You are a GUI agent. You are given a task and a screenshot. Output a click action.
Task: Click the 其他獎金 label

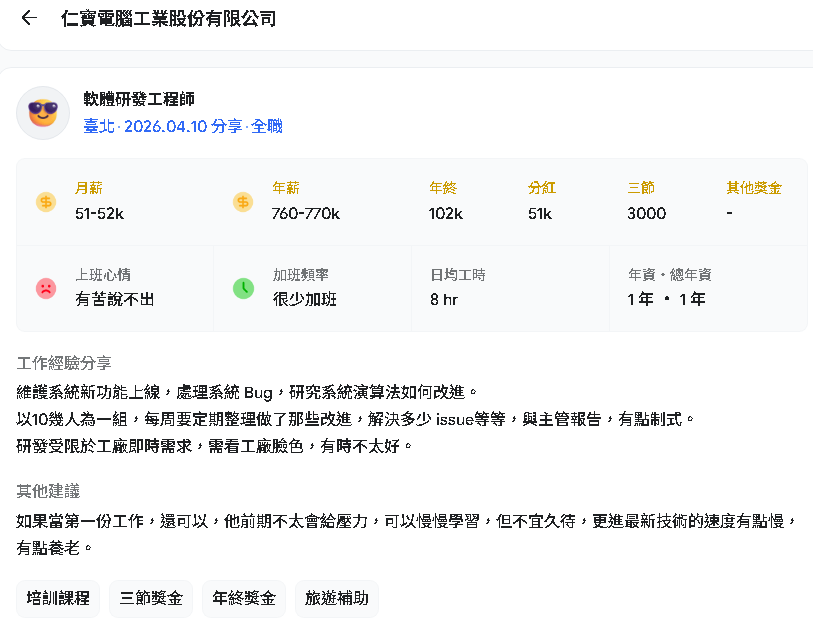pos(754,188)
